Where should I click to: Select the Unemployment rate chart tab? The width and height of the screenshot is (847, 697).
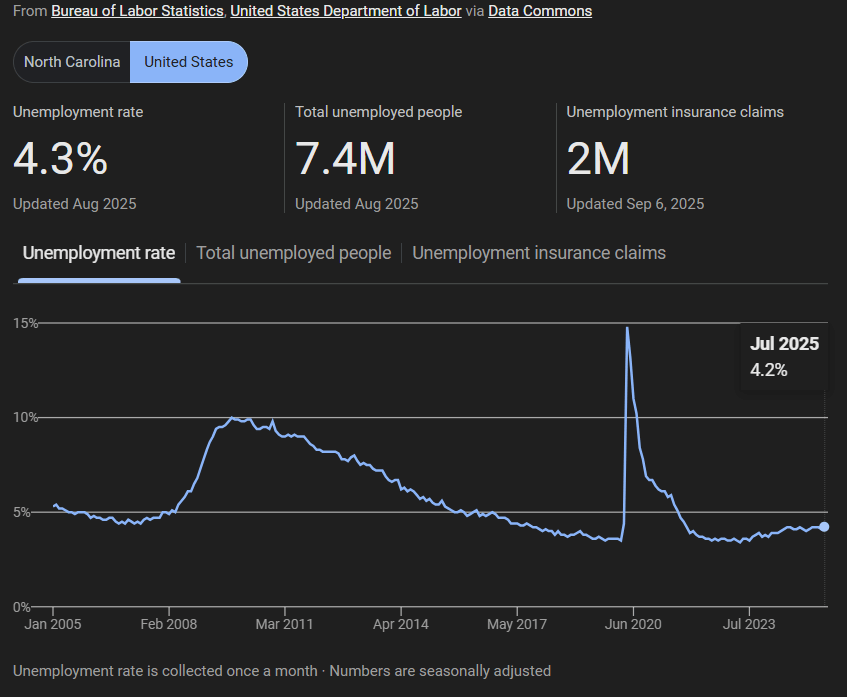[x=99, y=253]
